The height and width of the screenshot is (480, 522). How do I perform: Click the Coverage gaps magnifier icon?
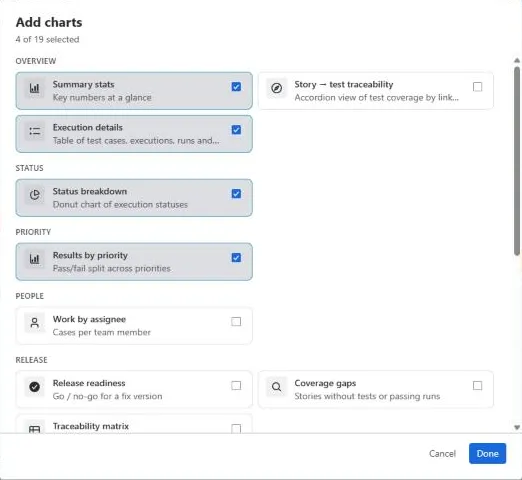[276, 387]
